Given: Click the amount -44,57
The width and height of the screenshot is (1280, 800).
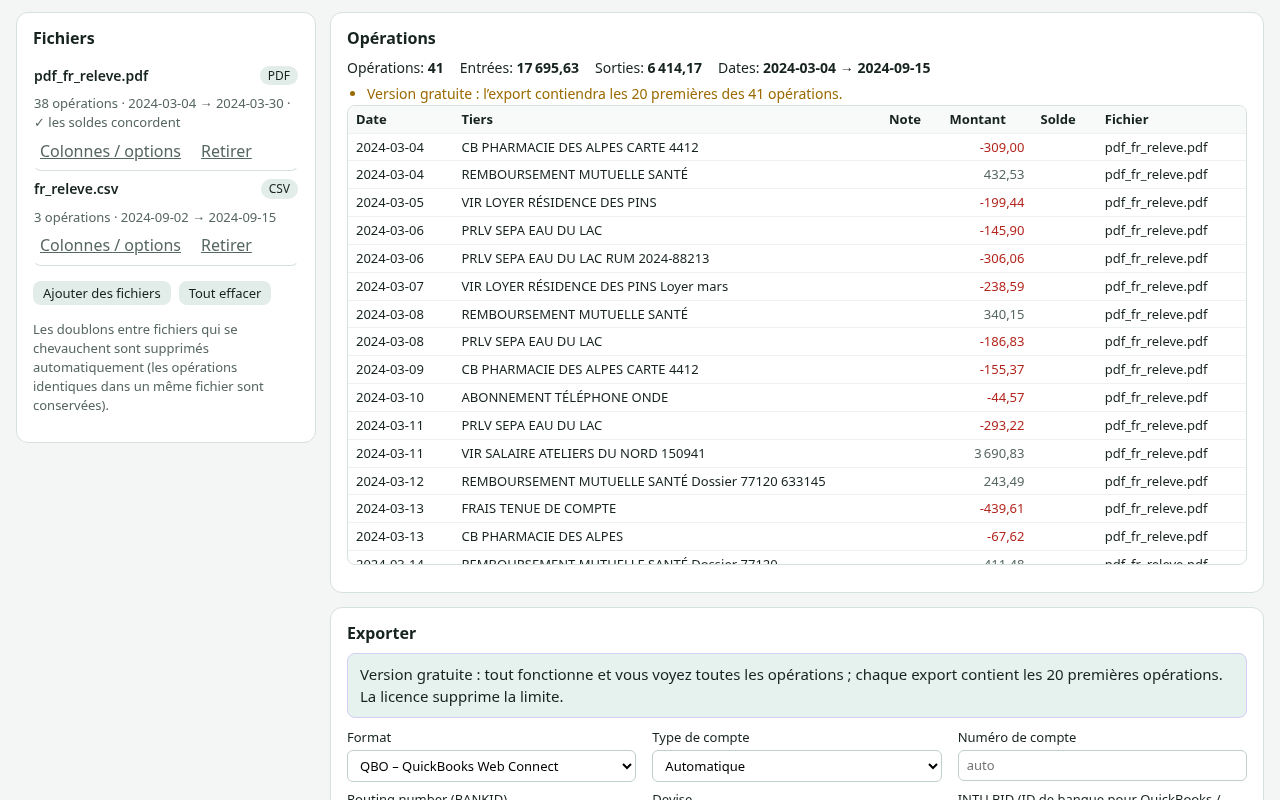Looking at the screenshot, I should point(1005,397).
